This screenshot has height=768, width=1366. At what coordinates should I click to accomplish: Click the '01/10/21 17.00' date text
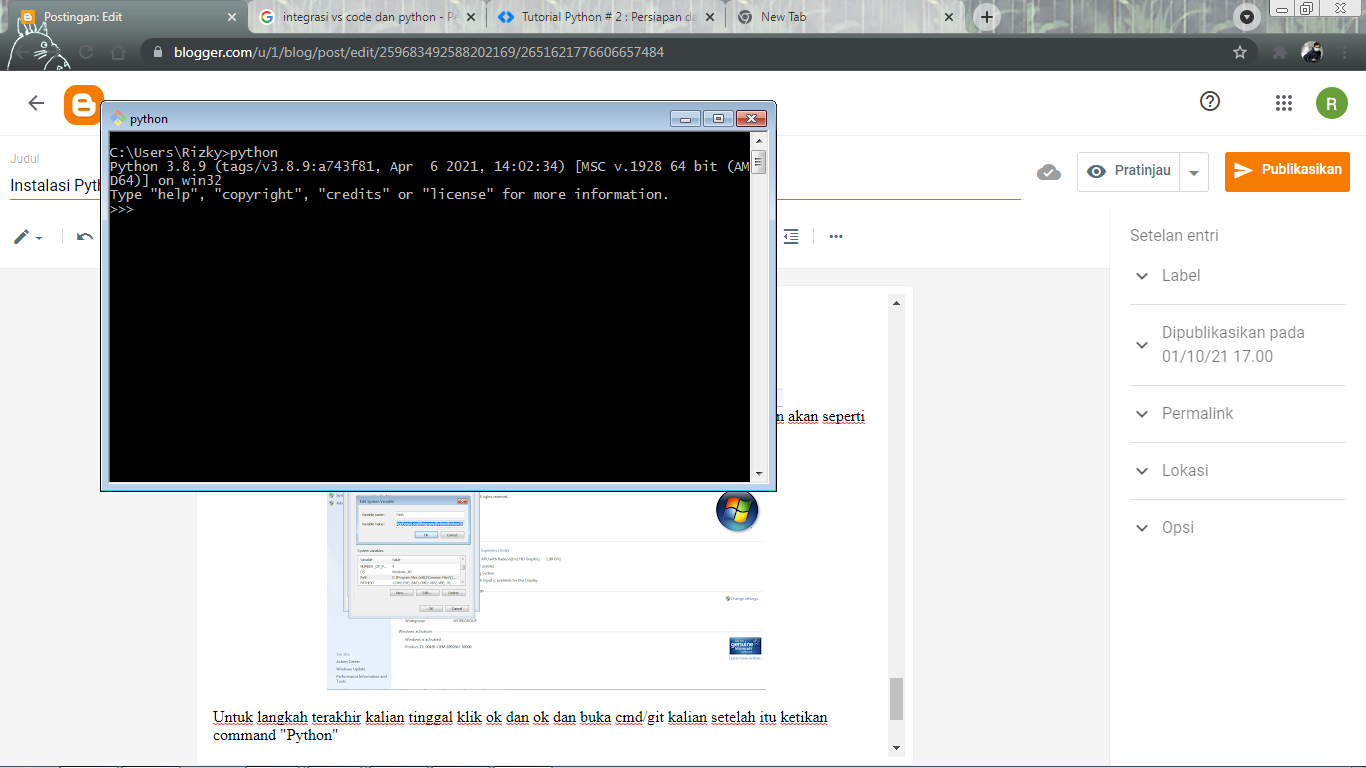click(1217, 356)
